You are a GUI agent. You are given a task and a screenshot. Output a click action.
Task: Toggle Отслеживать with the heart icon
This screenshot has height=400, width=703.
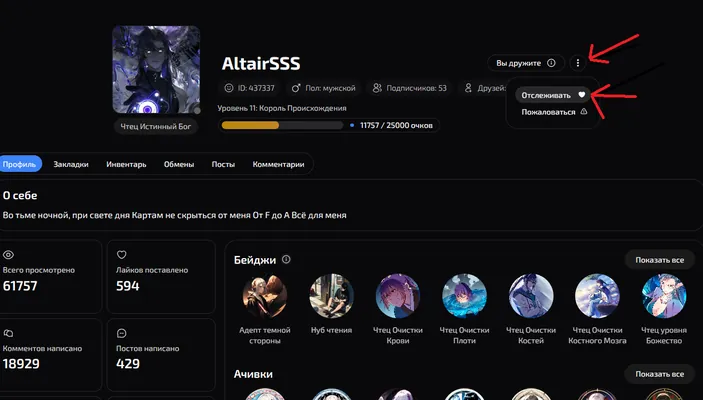552,95
